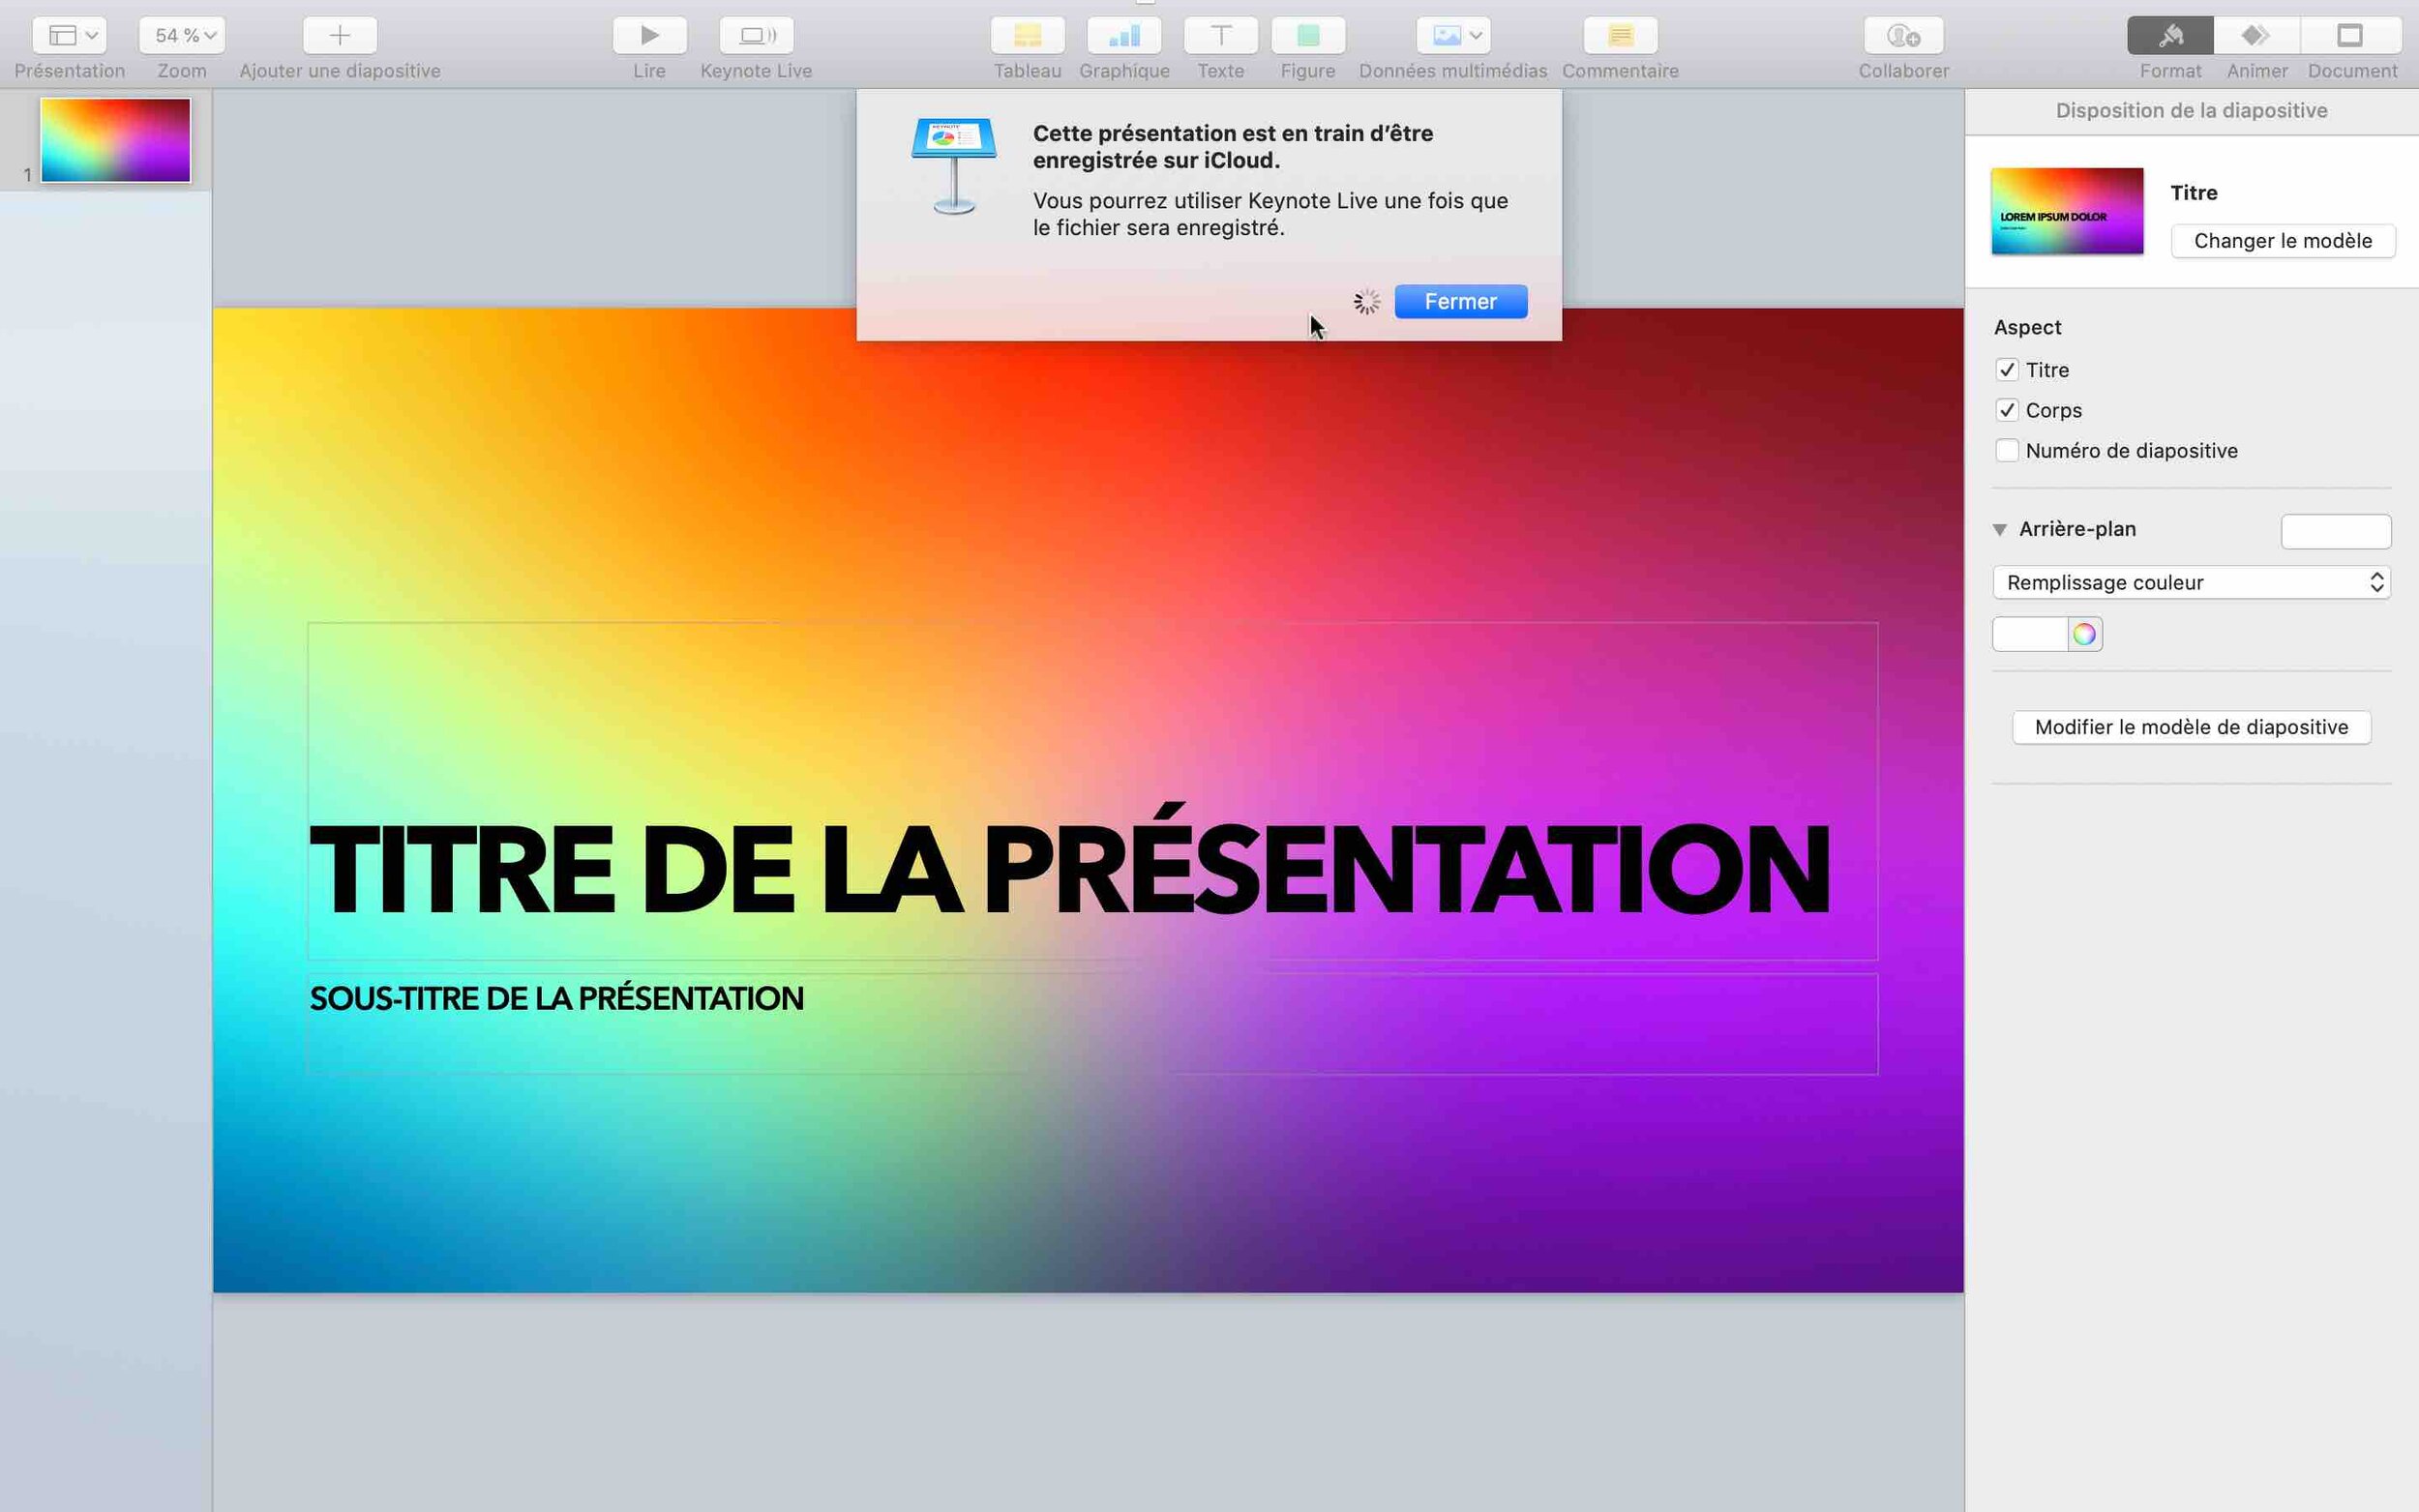Toggle the Corps checkbox in Aspect
Viewport: 2419px width, 1512px height.
point(2006,409)
